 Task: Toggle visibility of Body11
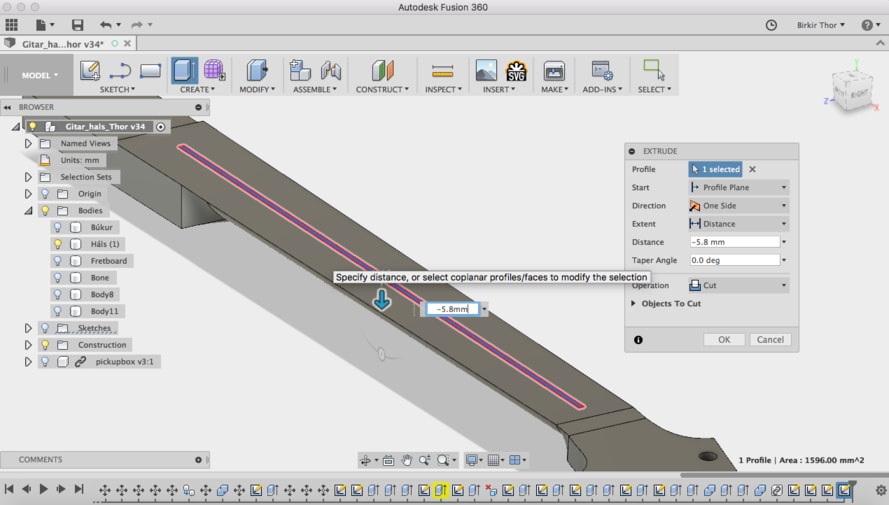pyautogui.click(x=57, y=311)
